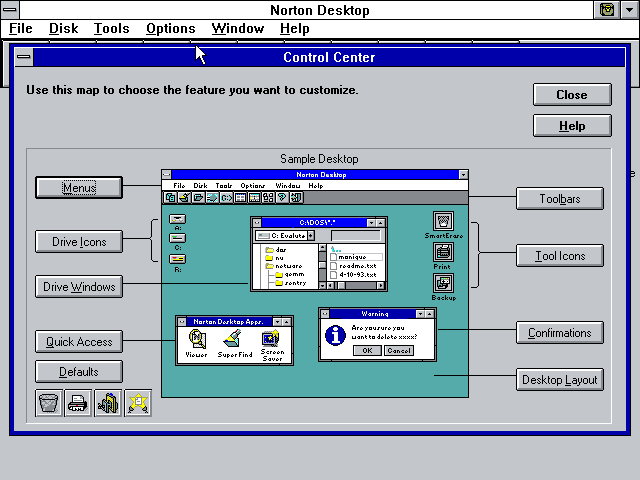The width and height of the screenshot is (640, 480).
Task: Click the printer icon button below Defaults
Action: (x=78, y=403)
